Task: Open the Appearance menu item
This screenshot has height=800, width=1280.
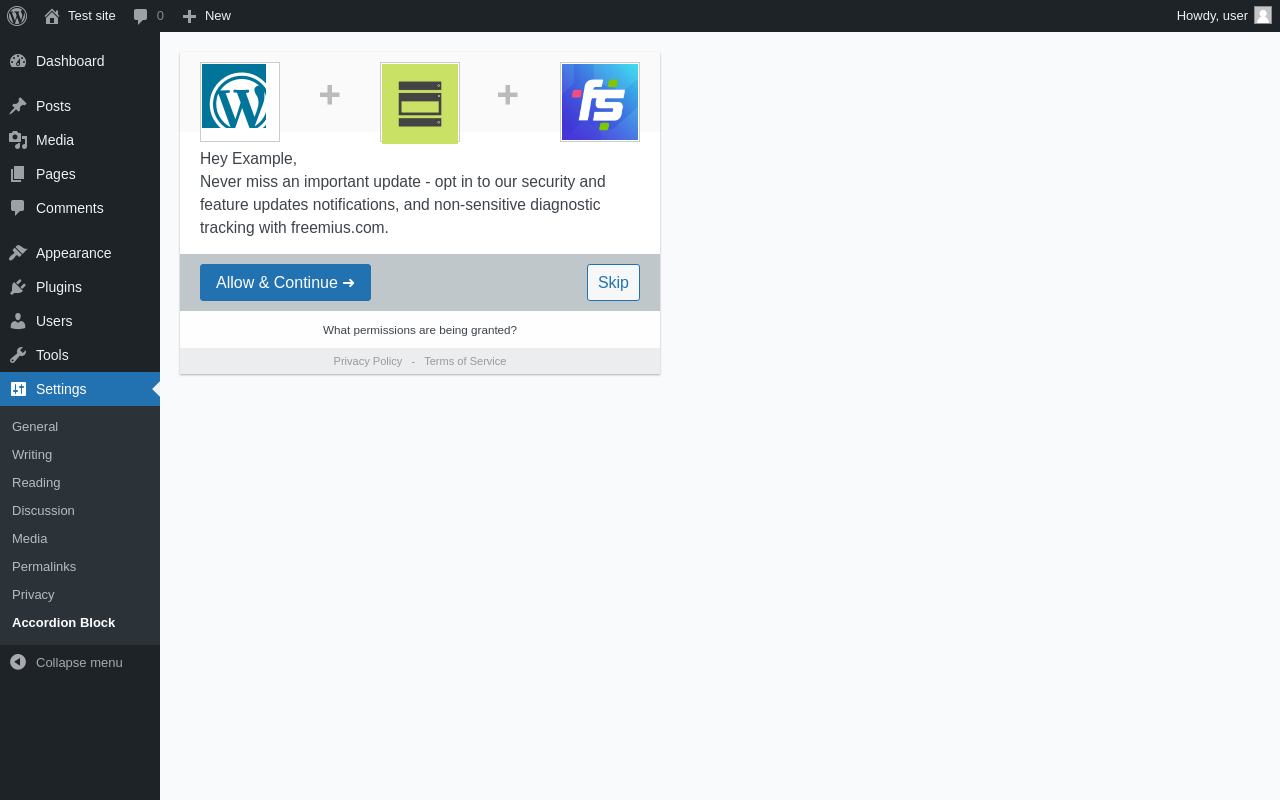Action: (x=80, y=253)
